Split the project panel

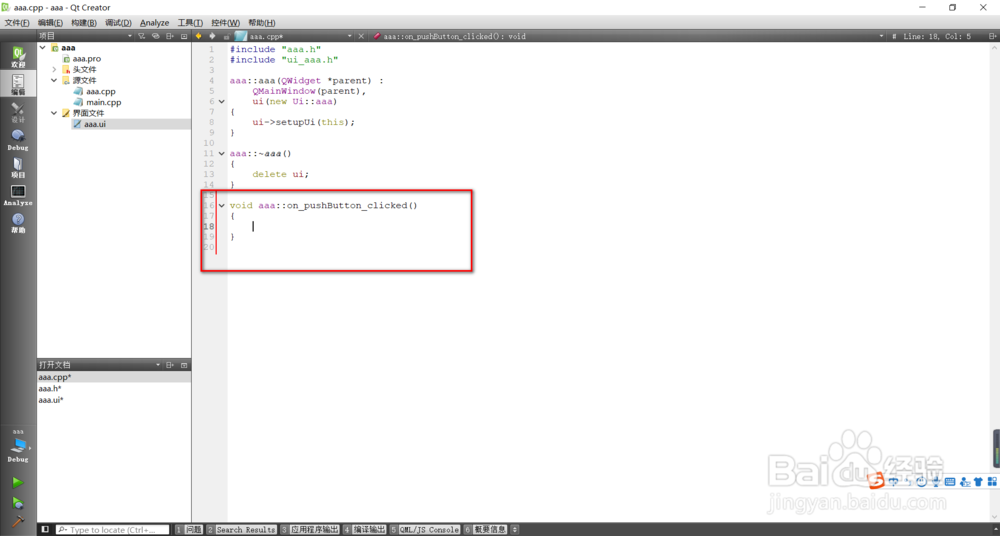click(170, 36)
